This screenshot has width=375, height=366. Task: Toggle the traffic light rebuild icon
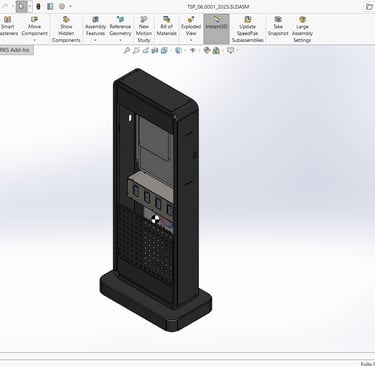[38, 6]
